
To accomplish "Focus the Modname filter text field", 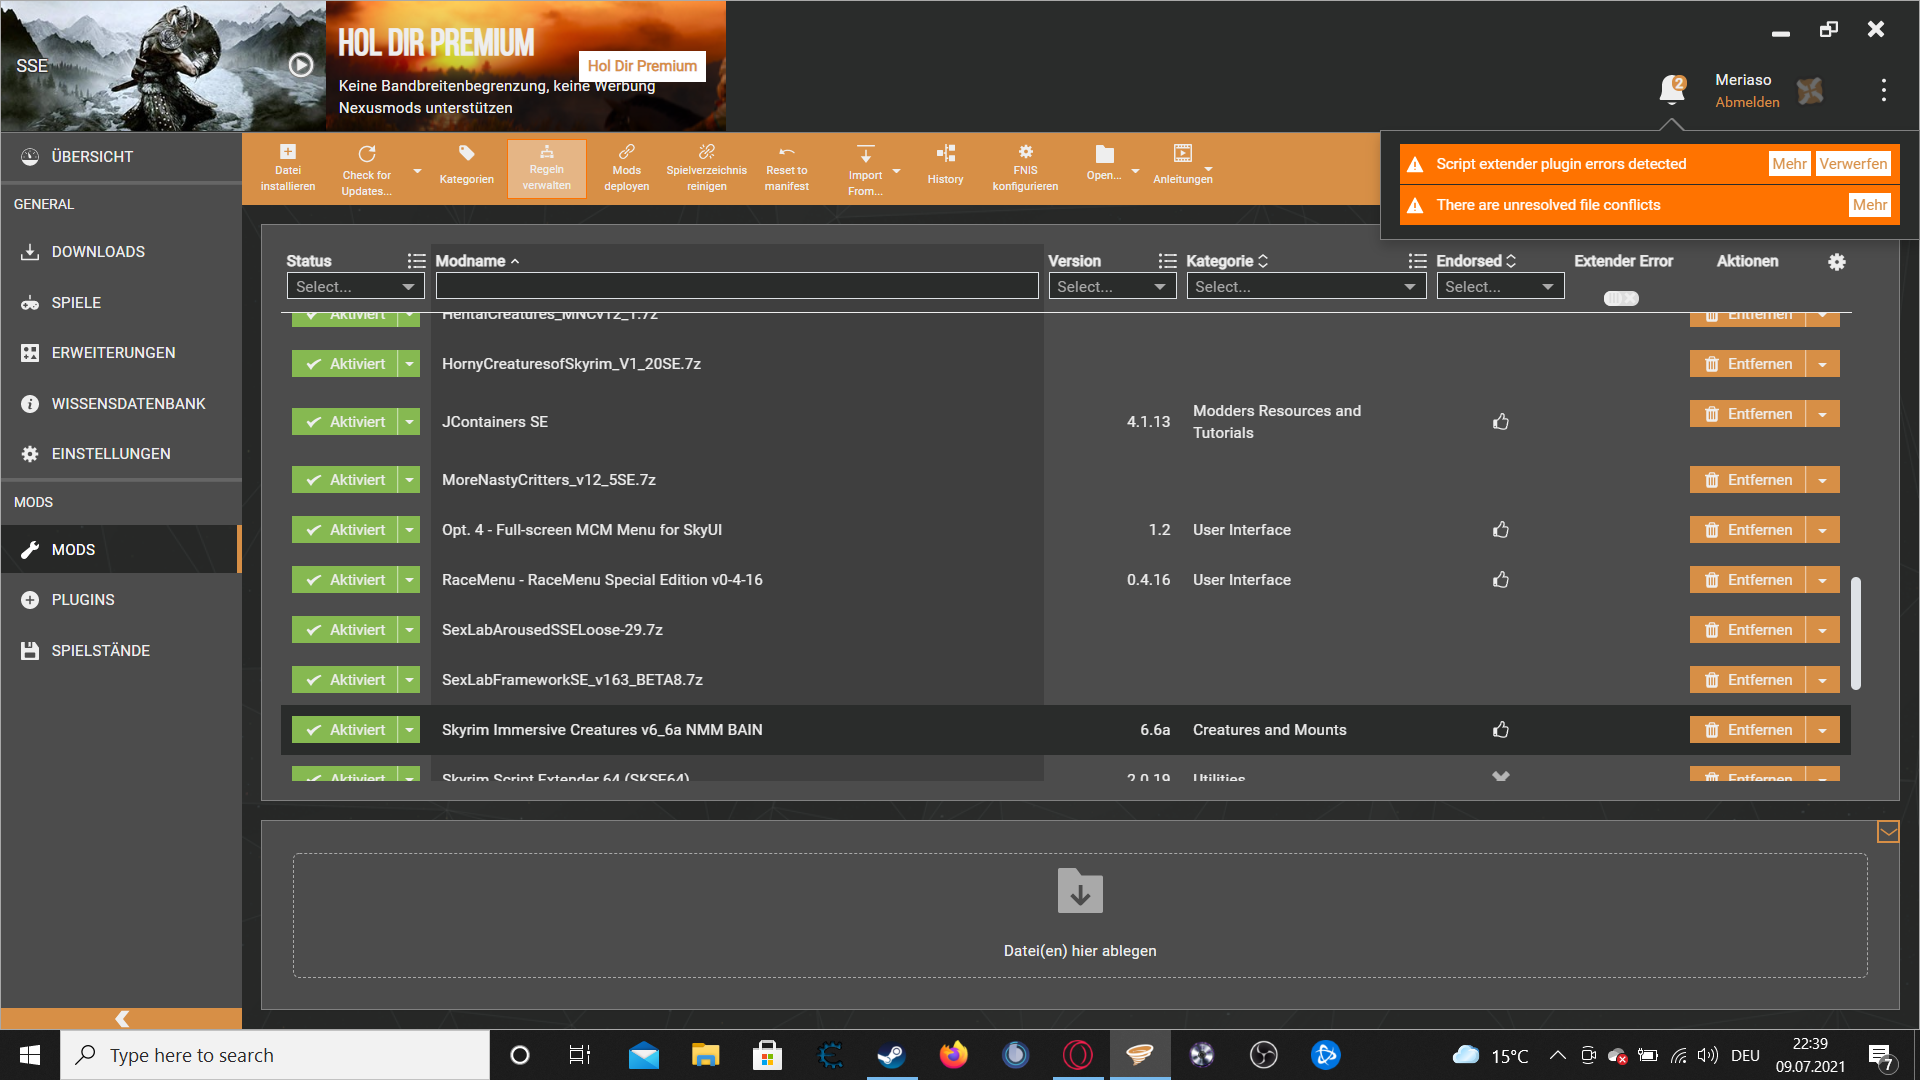I will click(x=737, y=287).
